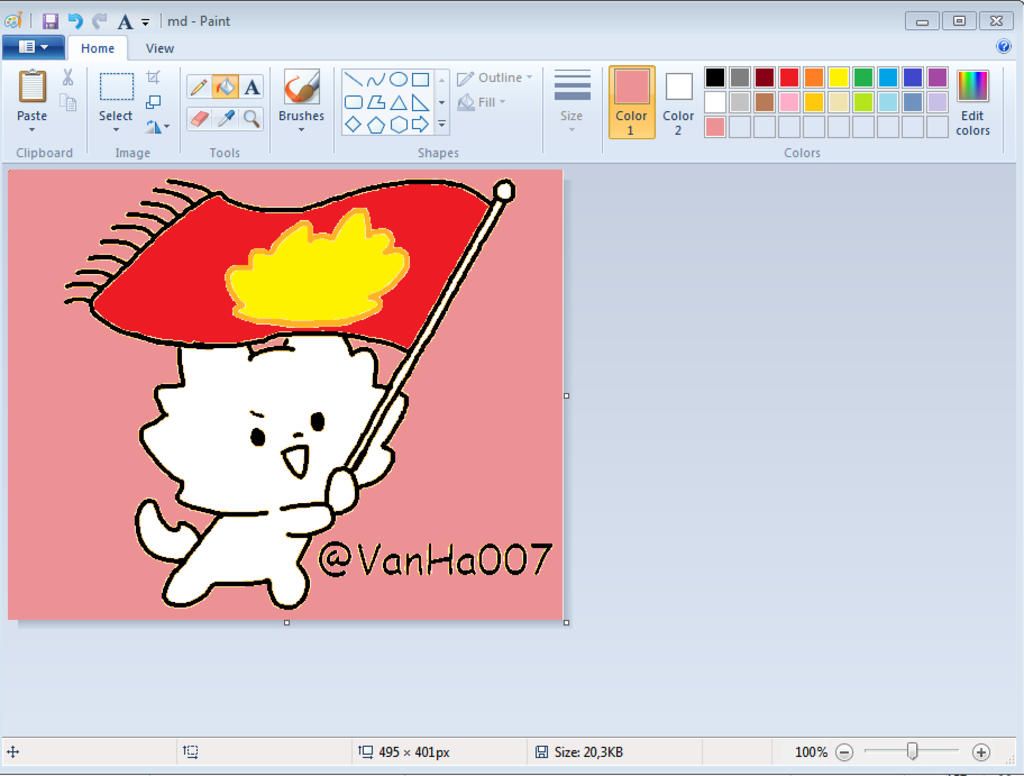The height and width of the screenshot is (776, 1024).
Task: Click the rectangular Select tool button
Action: [116, 88]
